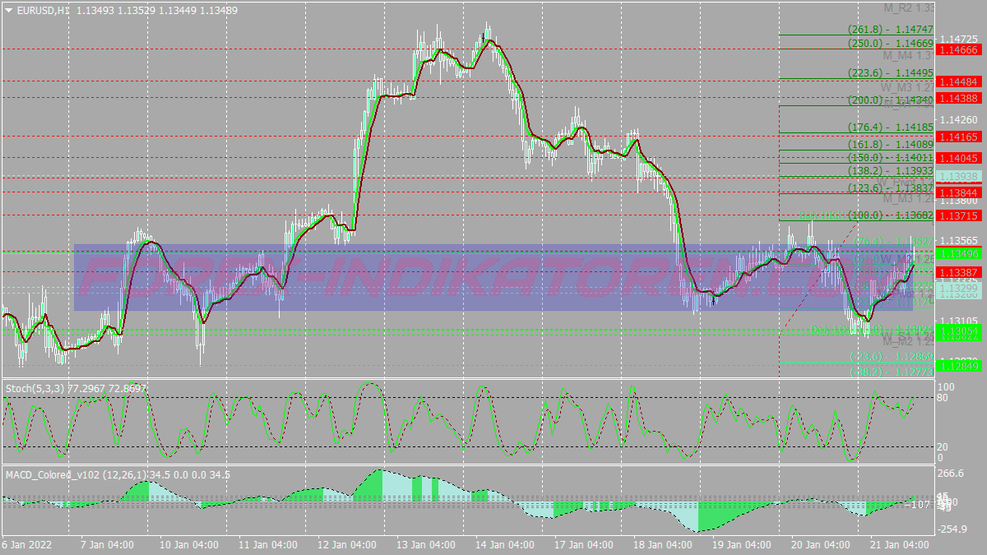987x555 pixels.
Task: Click the green 1.13054 price label
Action: tap(959, 330)
